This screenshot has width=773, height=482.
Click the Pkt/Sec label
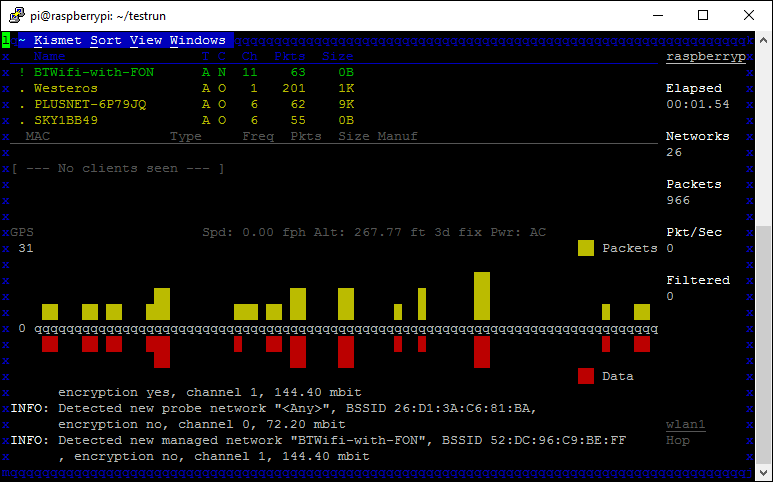pyautogui.click(x=694, y=232)
